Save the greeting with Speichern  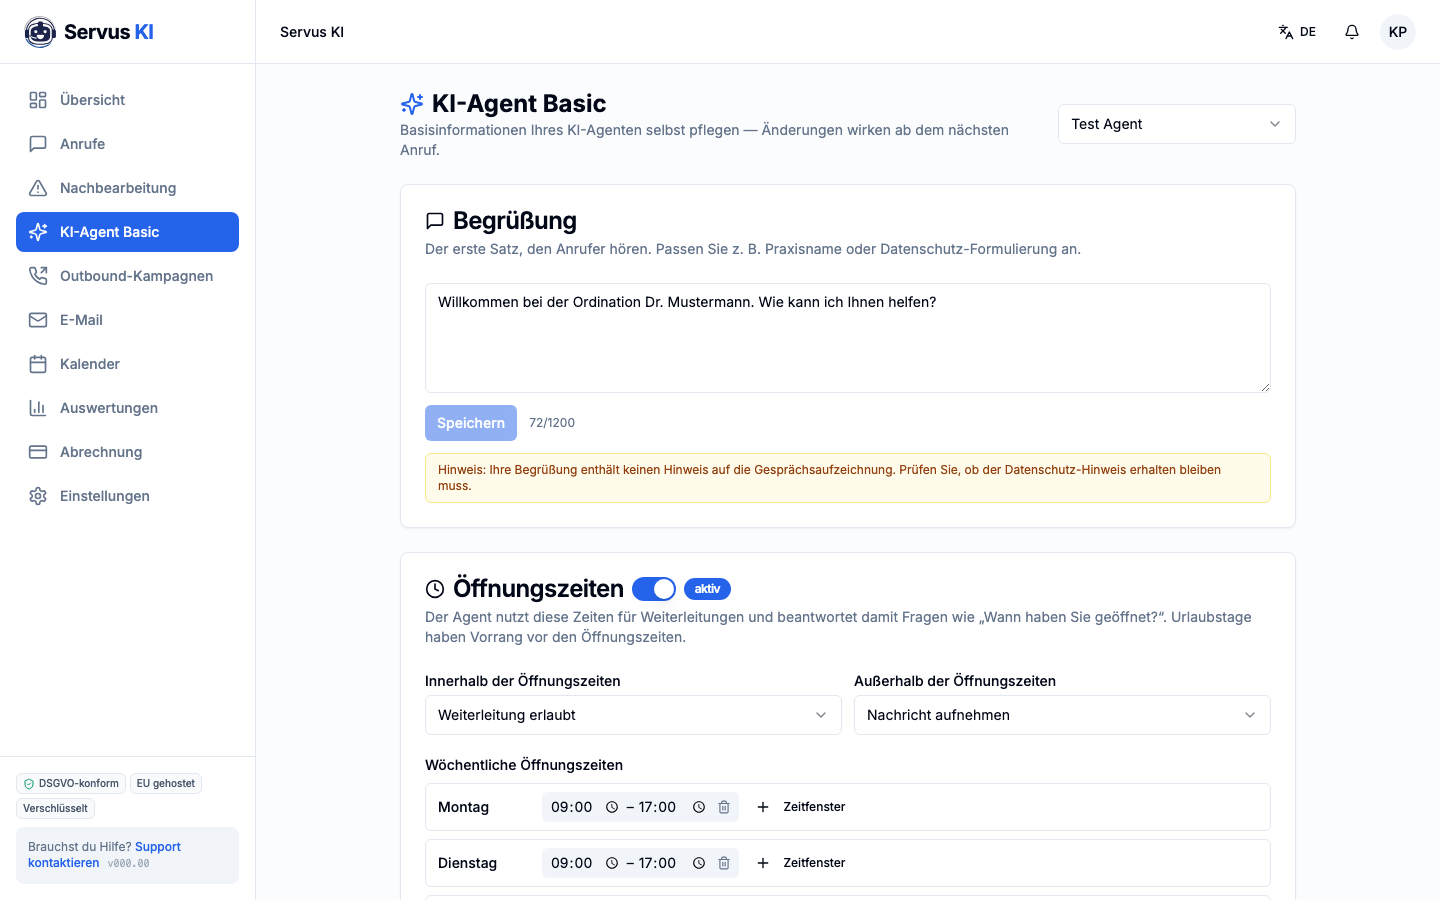[471, 423]
